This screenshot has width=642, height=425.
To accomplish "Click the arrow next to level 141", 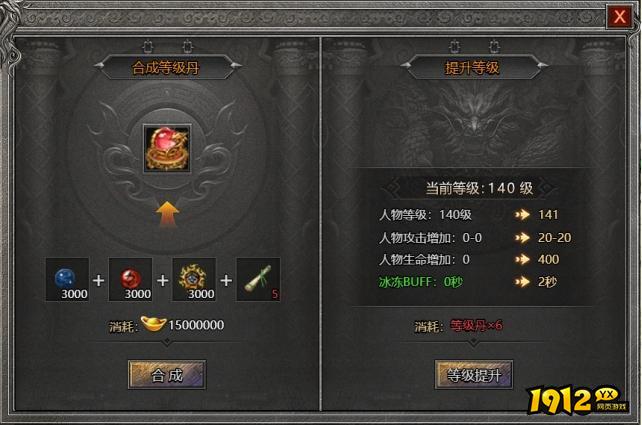I will [x=522, y=215].
